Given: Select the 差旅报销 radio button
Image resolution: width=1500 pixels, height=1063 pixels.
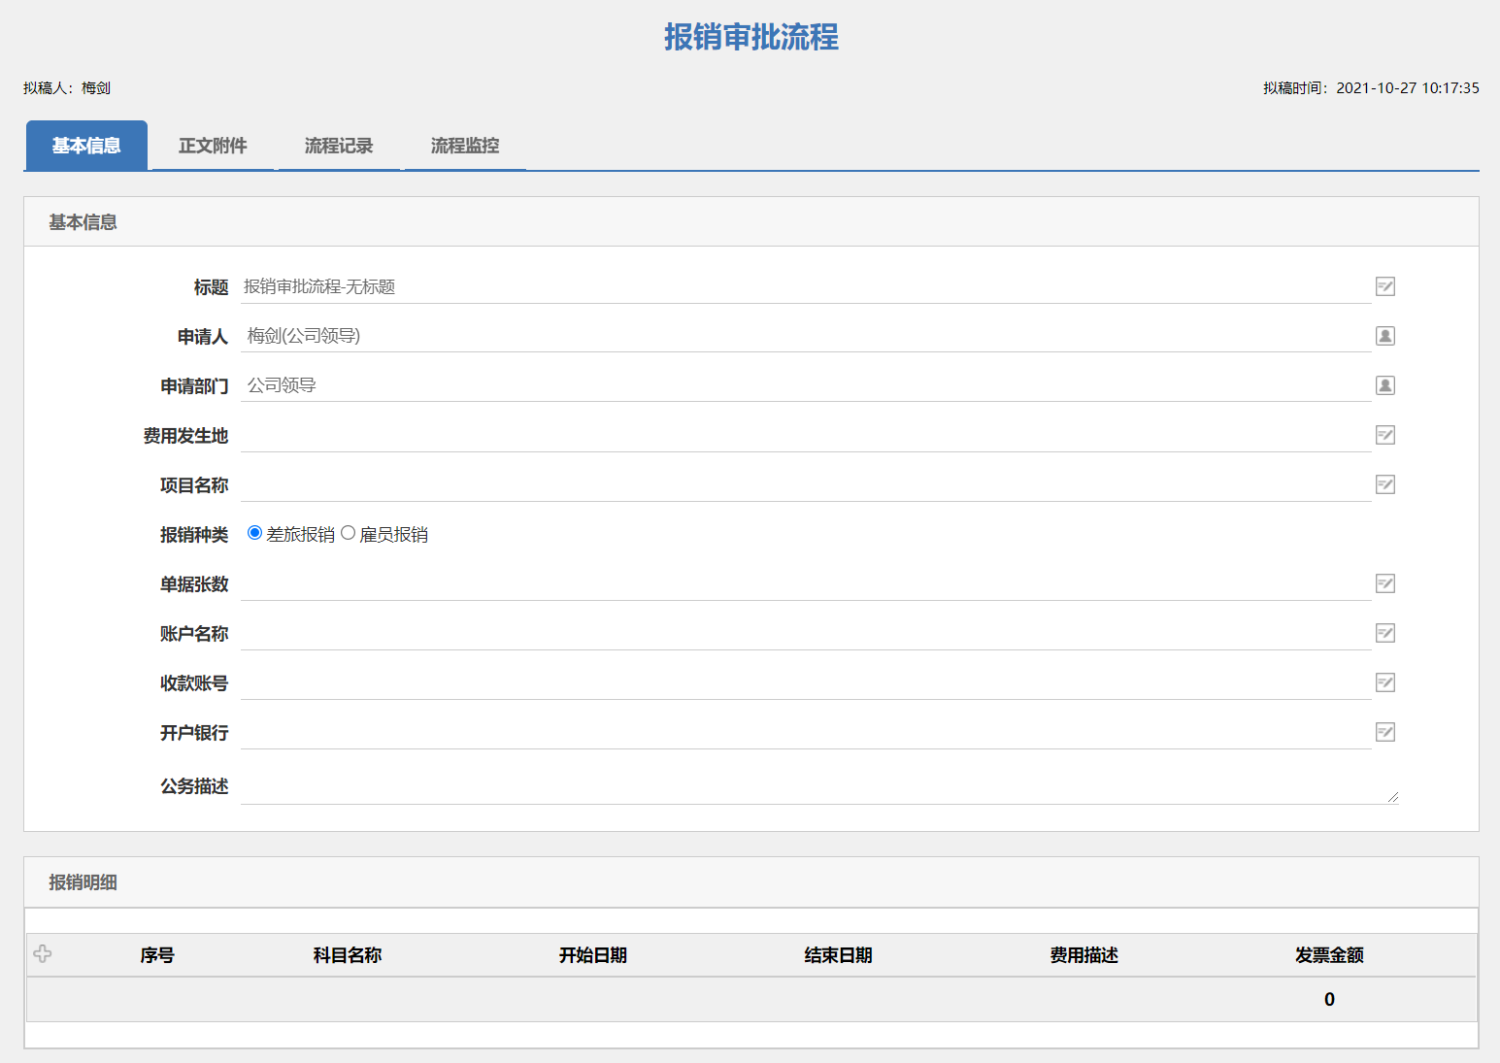Looking at the screenshot, I should coord(252,533).
